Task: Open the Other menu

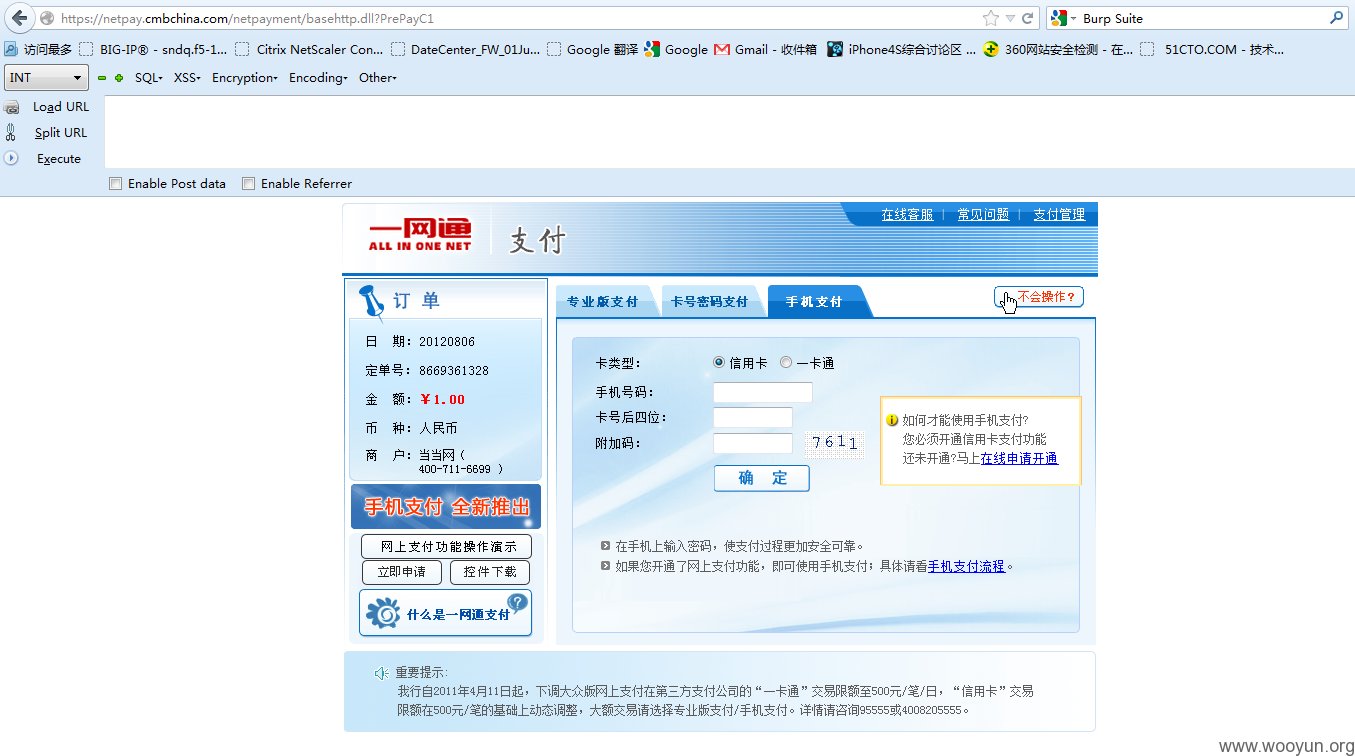Action: 378,78
